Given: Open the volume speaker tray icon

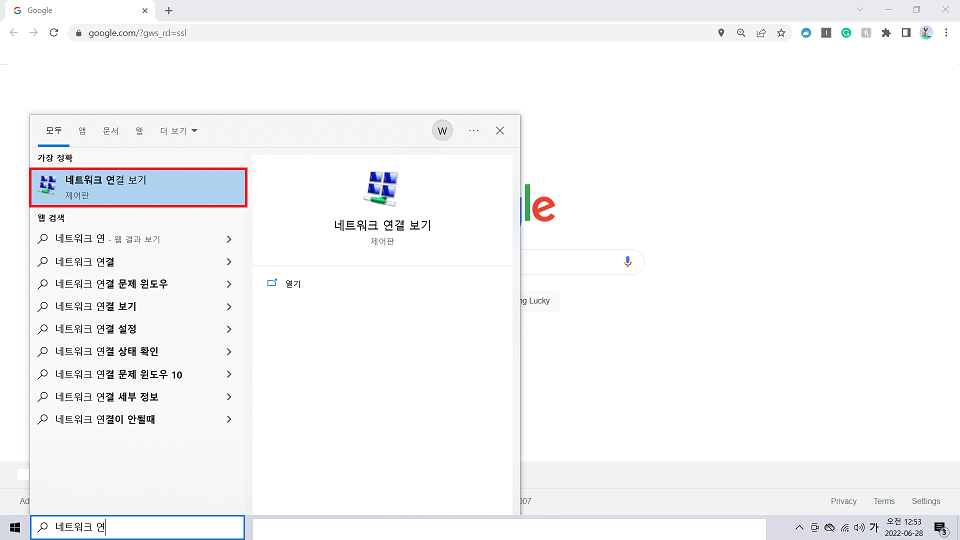Looking at the screenshot, I should click(x=860, y=528).
